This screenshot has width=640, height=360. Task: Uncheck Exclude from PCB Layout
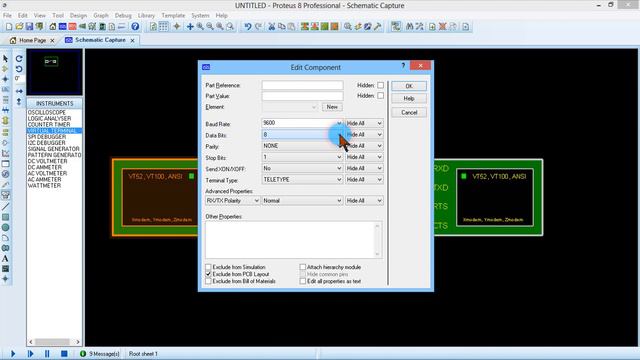point(208,274)
